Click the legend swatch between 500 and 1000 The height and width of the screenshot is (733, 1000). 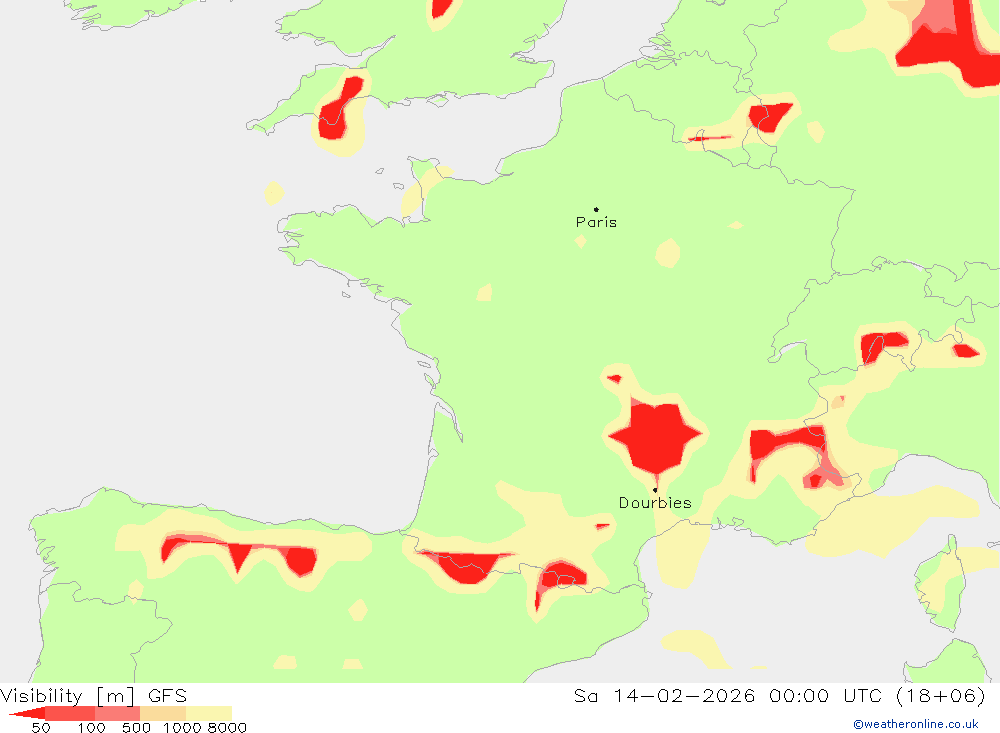pos(163,713)
